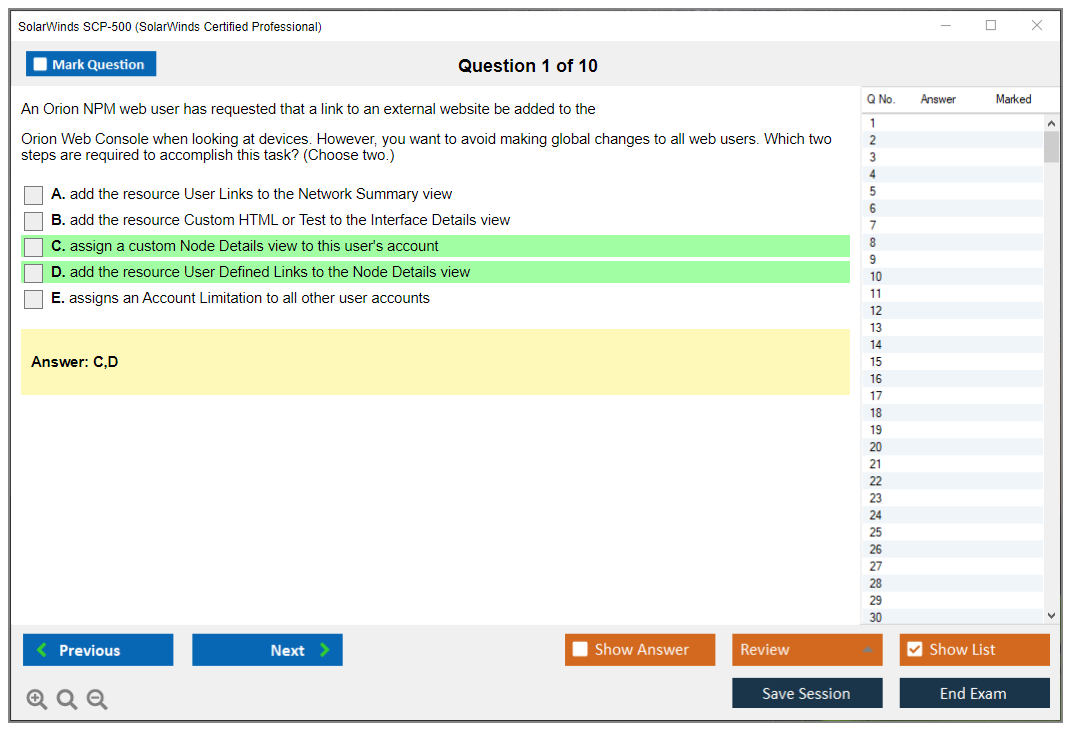
Task: Tick the checkbox for answer A
Action: 34,195
